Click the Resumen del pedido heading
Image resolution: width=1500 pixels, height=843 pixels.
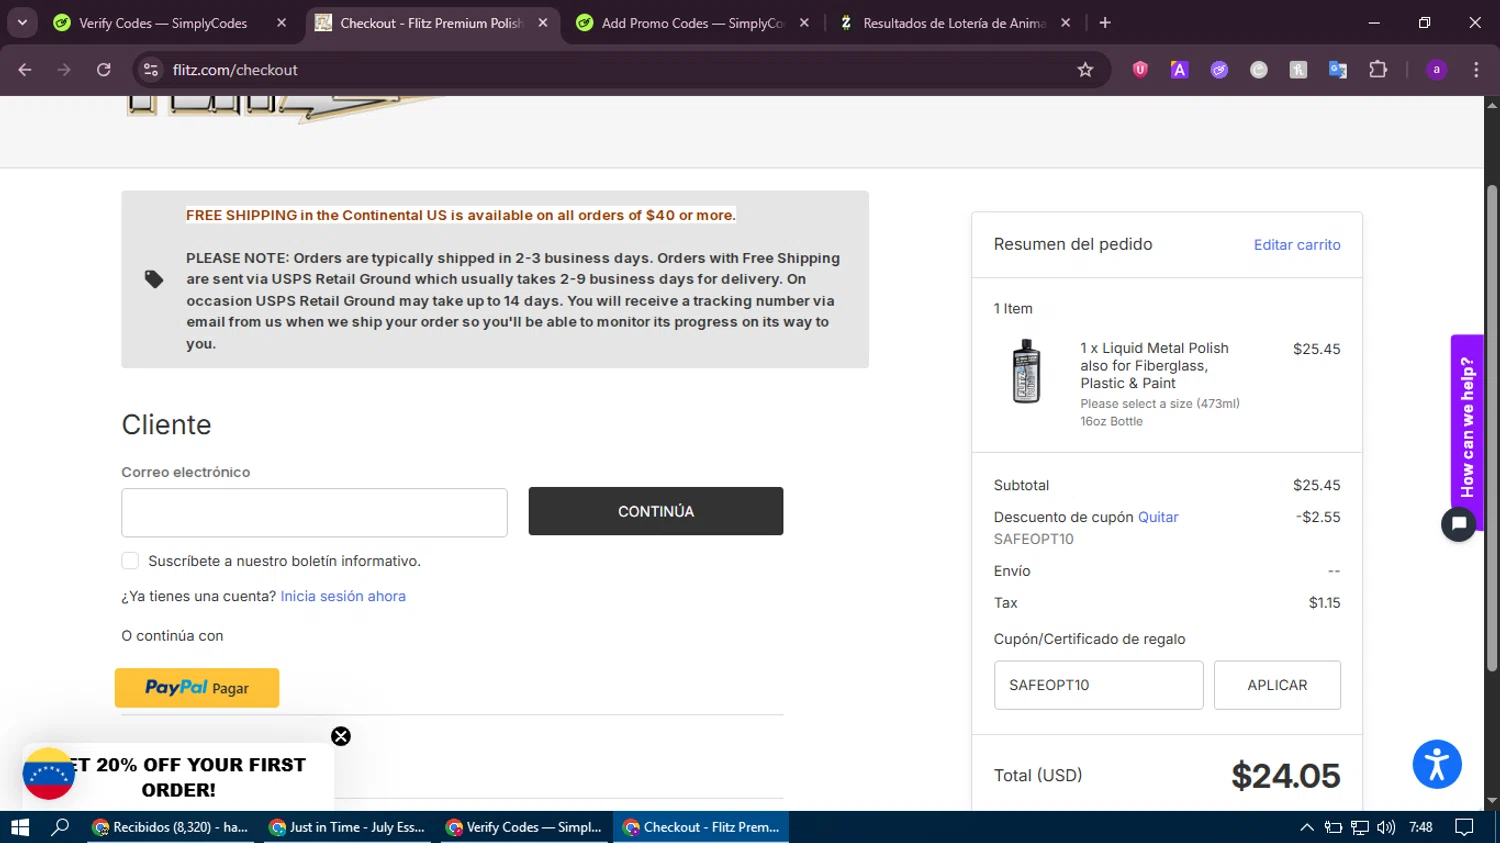click(1073, 244)
